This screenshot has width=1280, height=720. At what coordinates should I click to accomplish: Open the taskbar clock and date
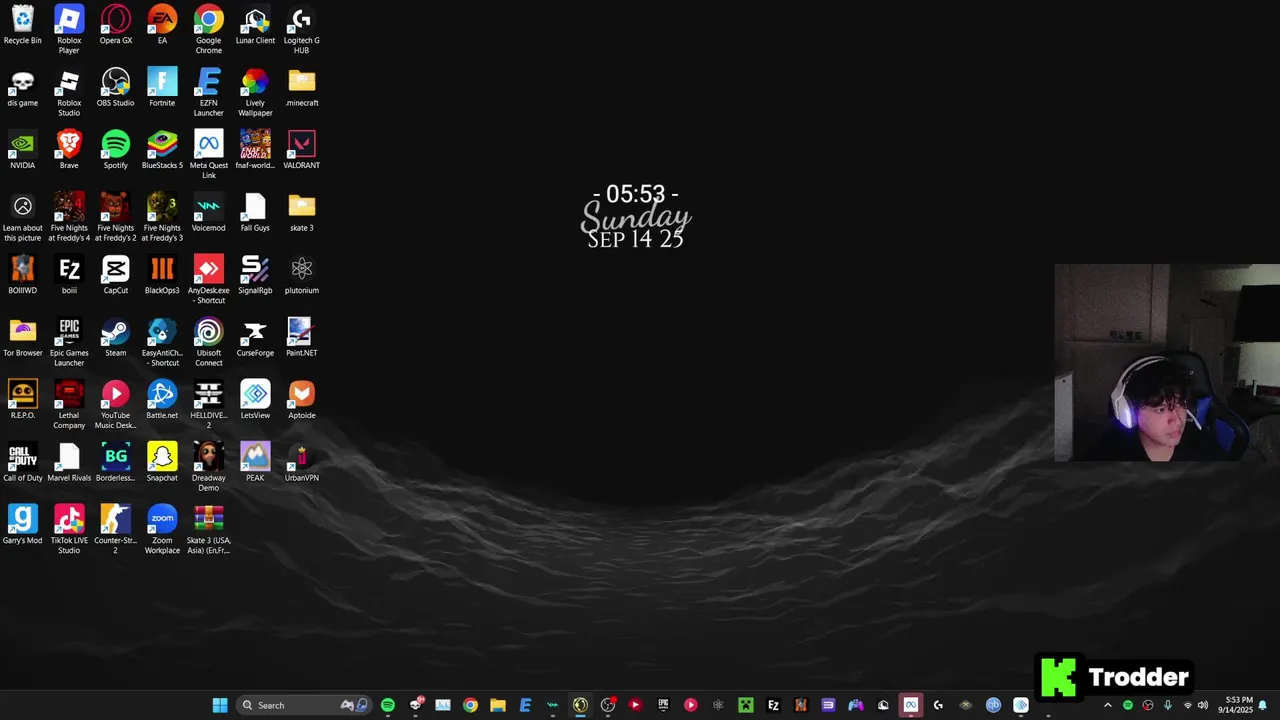click(1235, 705)
